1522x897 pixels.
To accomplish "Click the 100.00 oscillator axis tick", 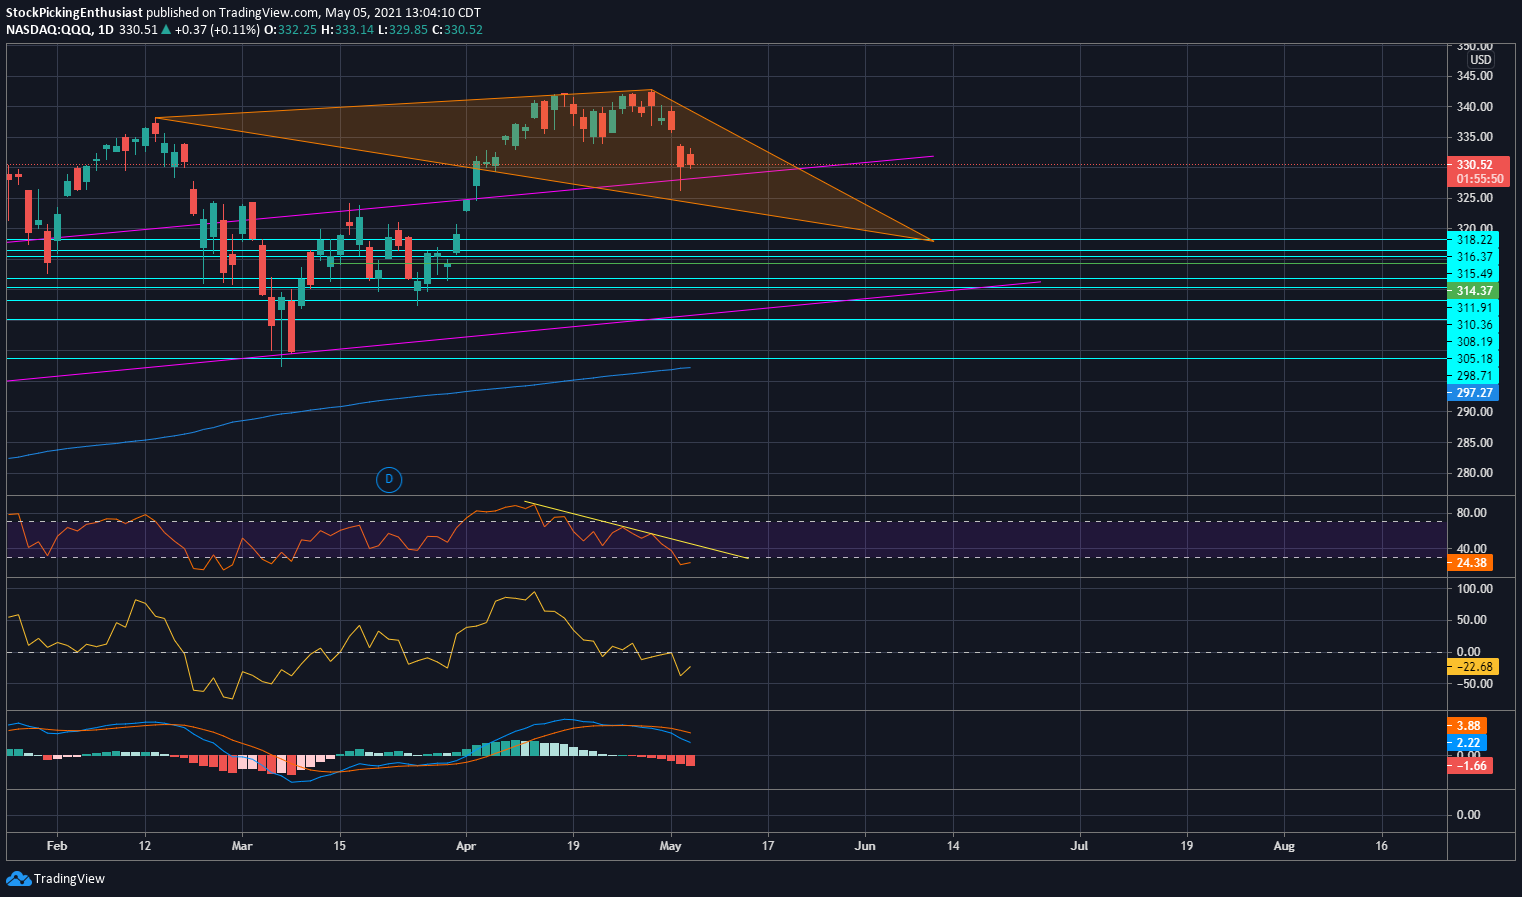I will (1475, 589).
